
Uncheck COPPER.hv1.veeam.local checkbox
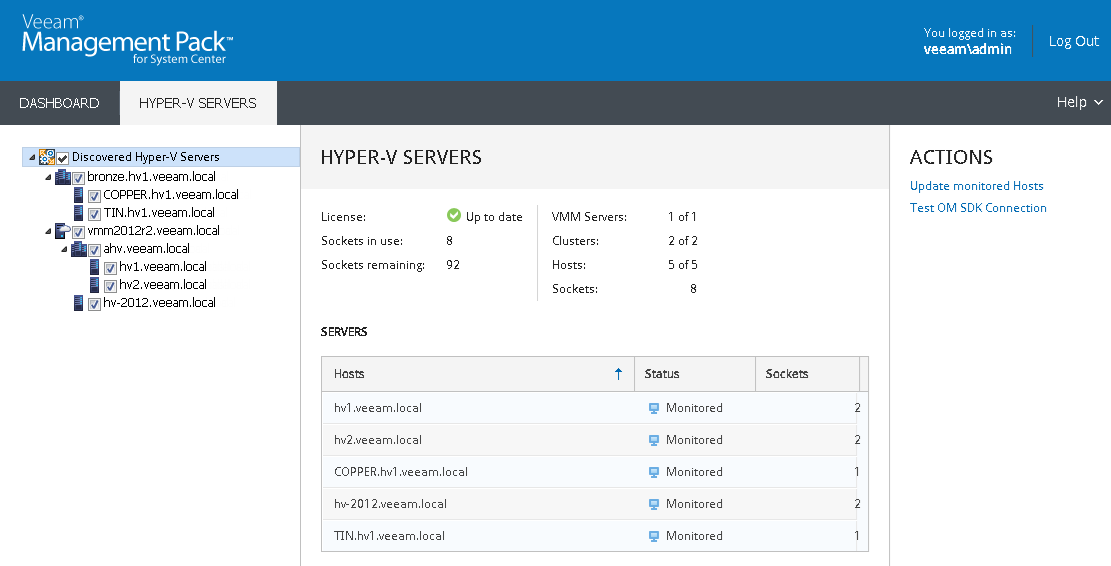(x=94, y=196)
